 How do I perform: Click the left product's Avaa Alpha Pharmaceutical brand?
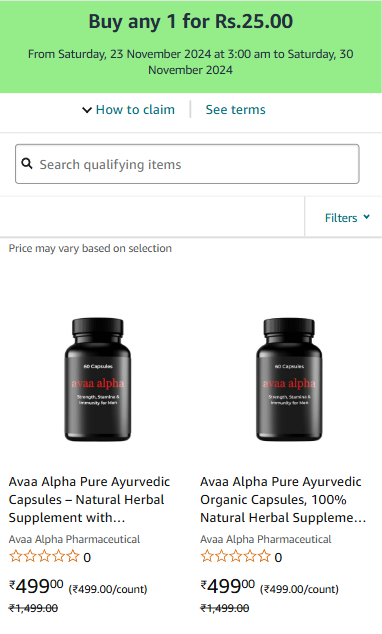coord(74,539)
